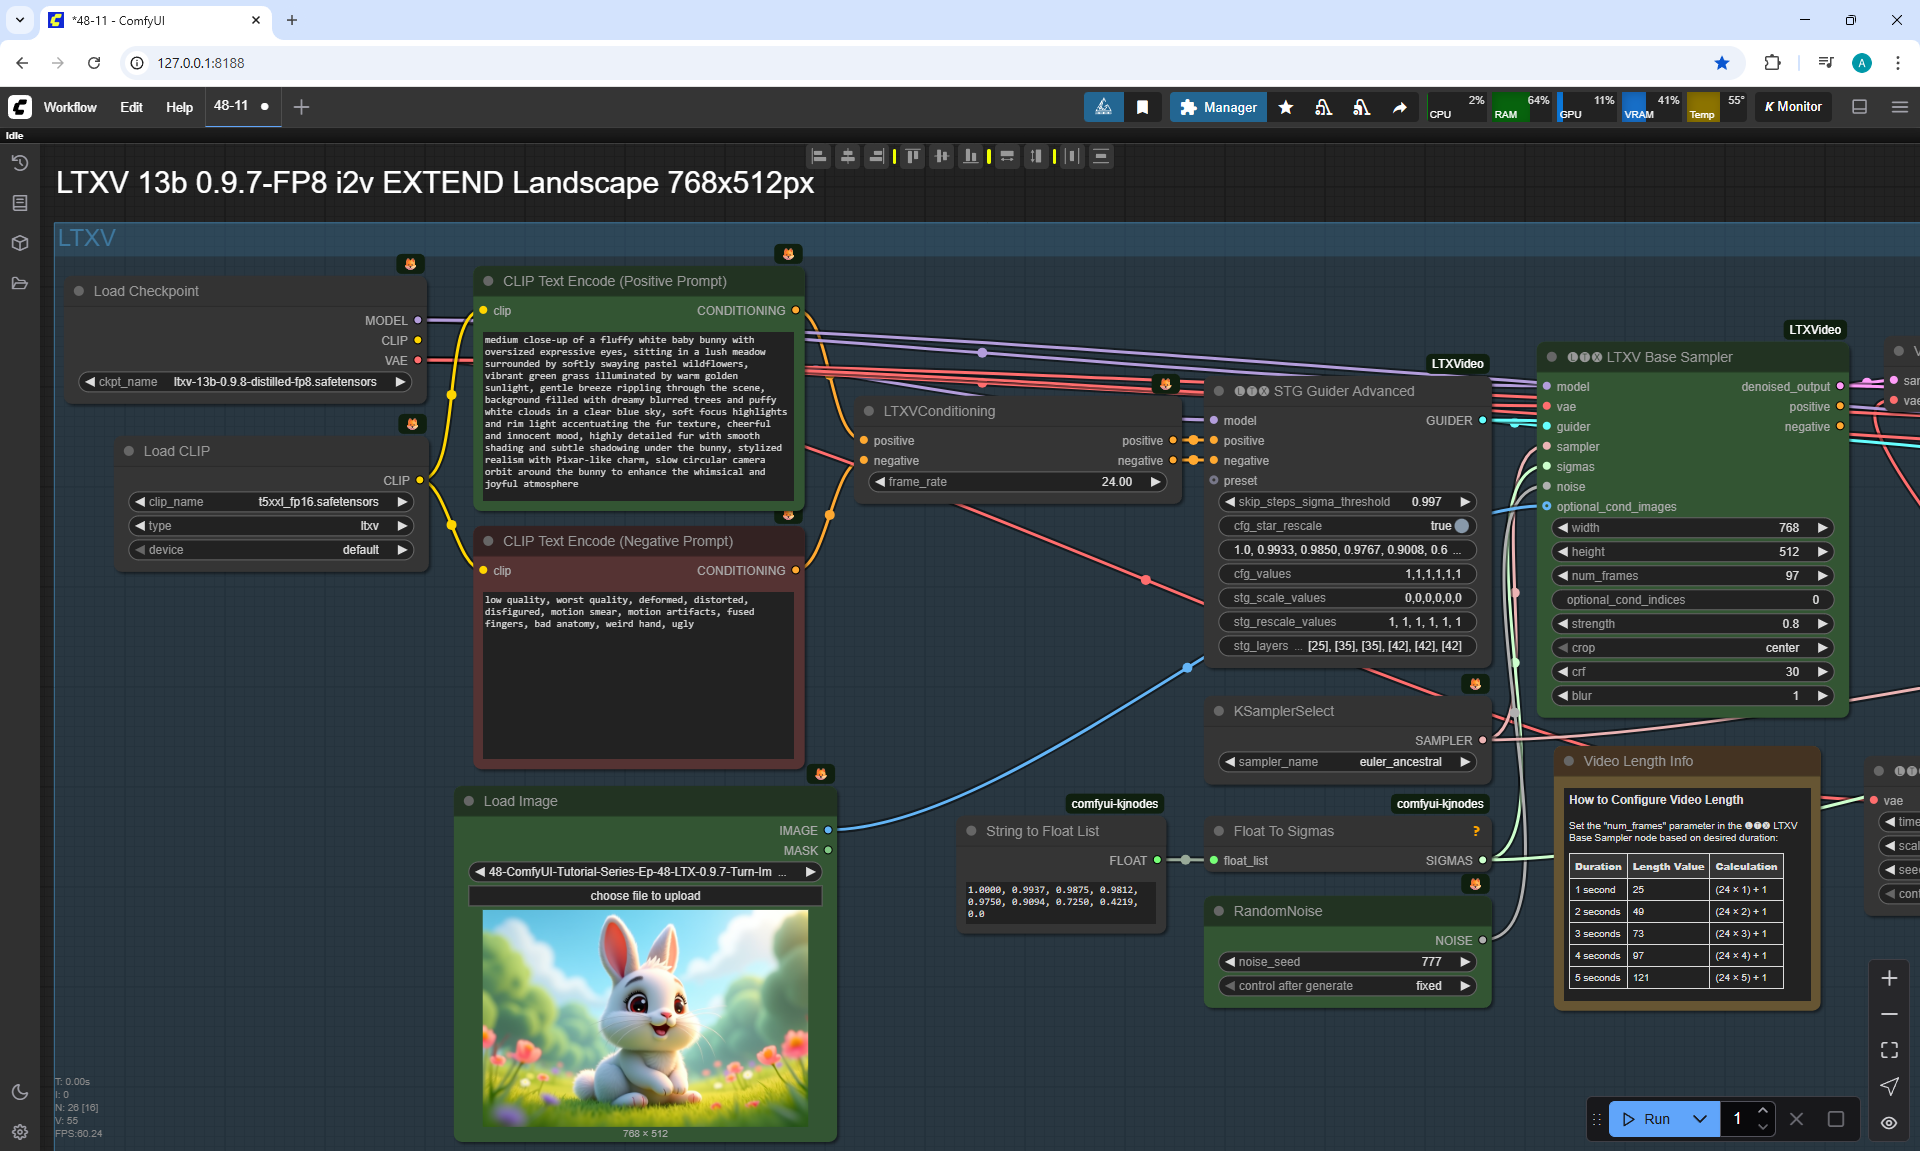Toggle dark theme moon icon
Viewport: 1920px width, 1151px height.
coord(19,1092)
